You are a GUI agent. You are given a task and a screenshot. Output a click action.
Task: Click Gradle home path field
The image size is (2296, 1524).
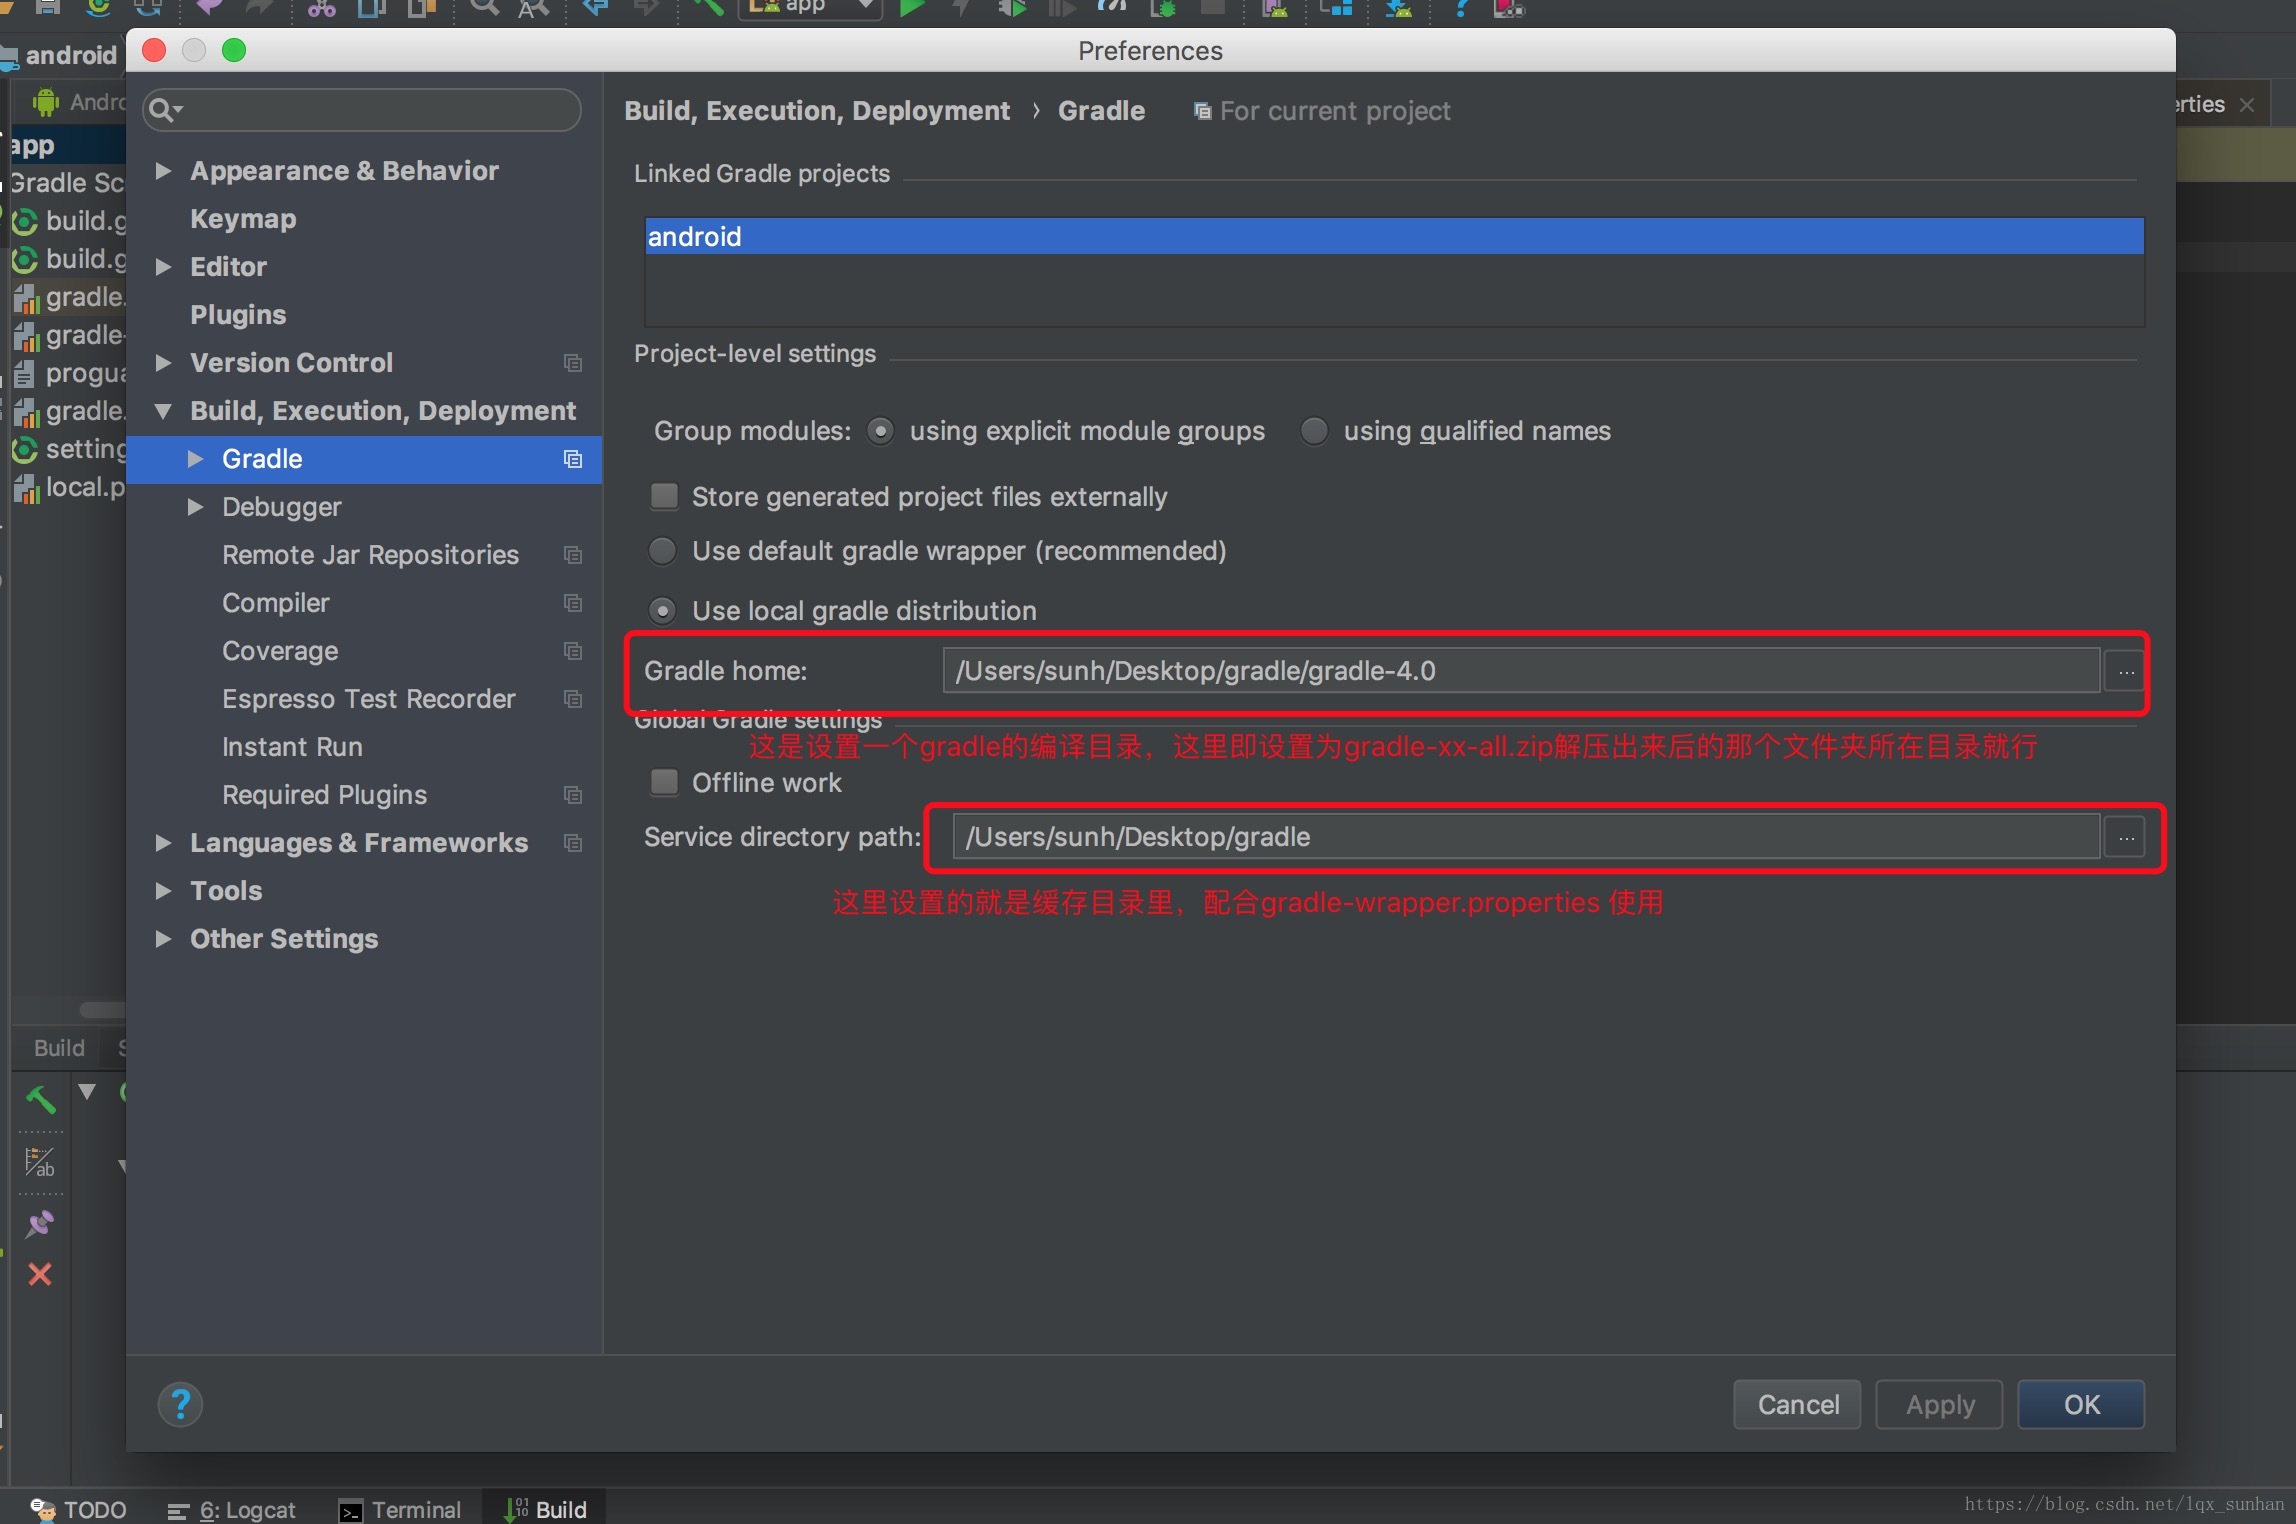click(1521, 671)
